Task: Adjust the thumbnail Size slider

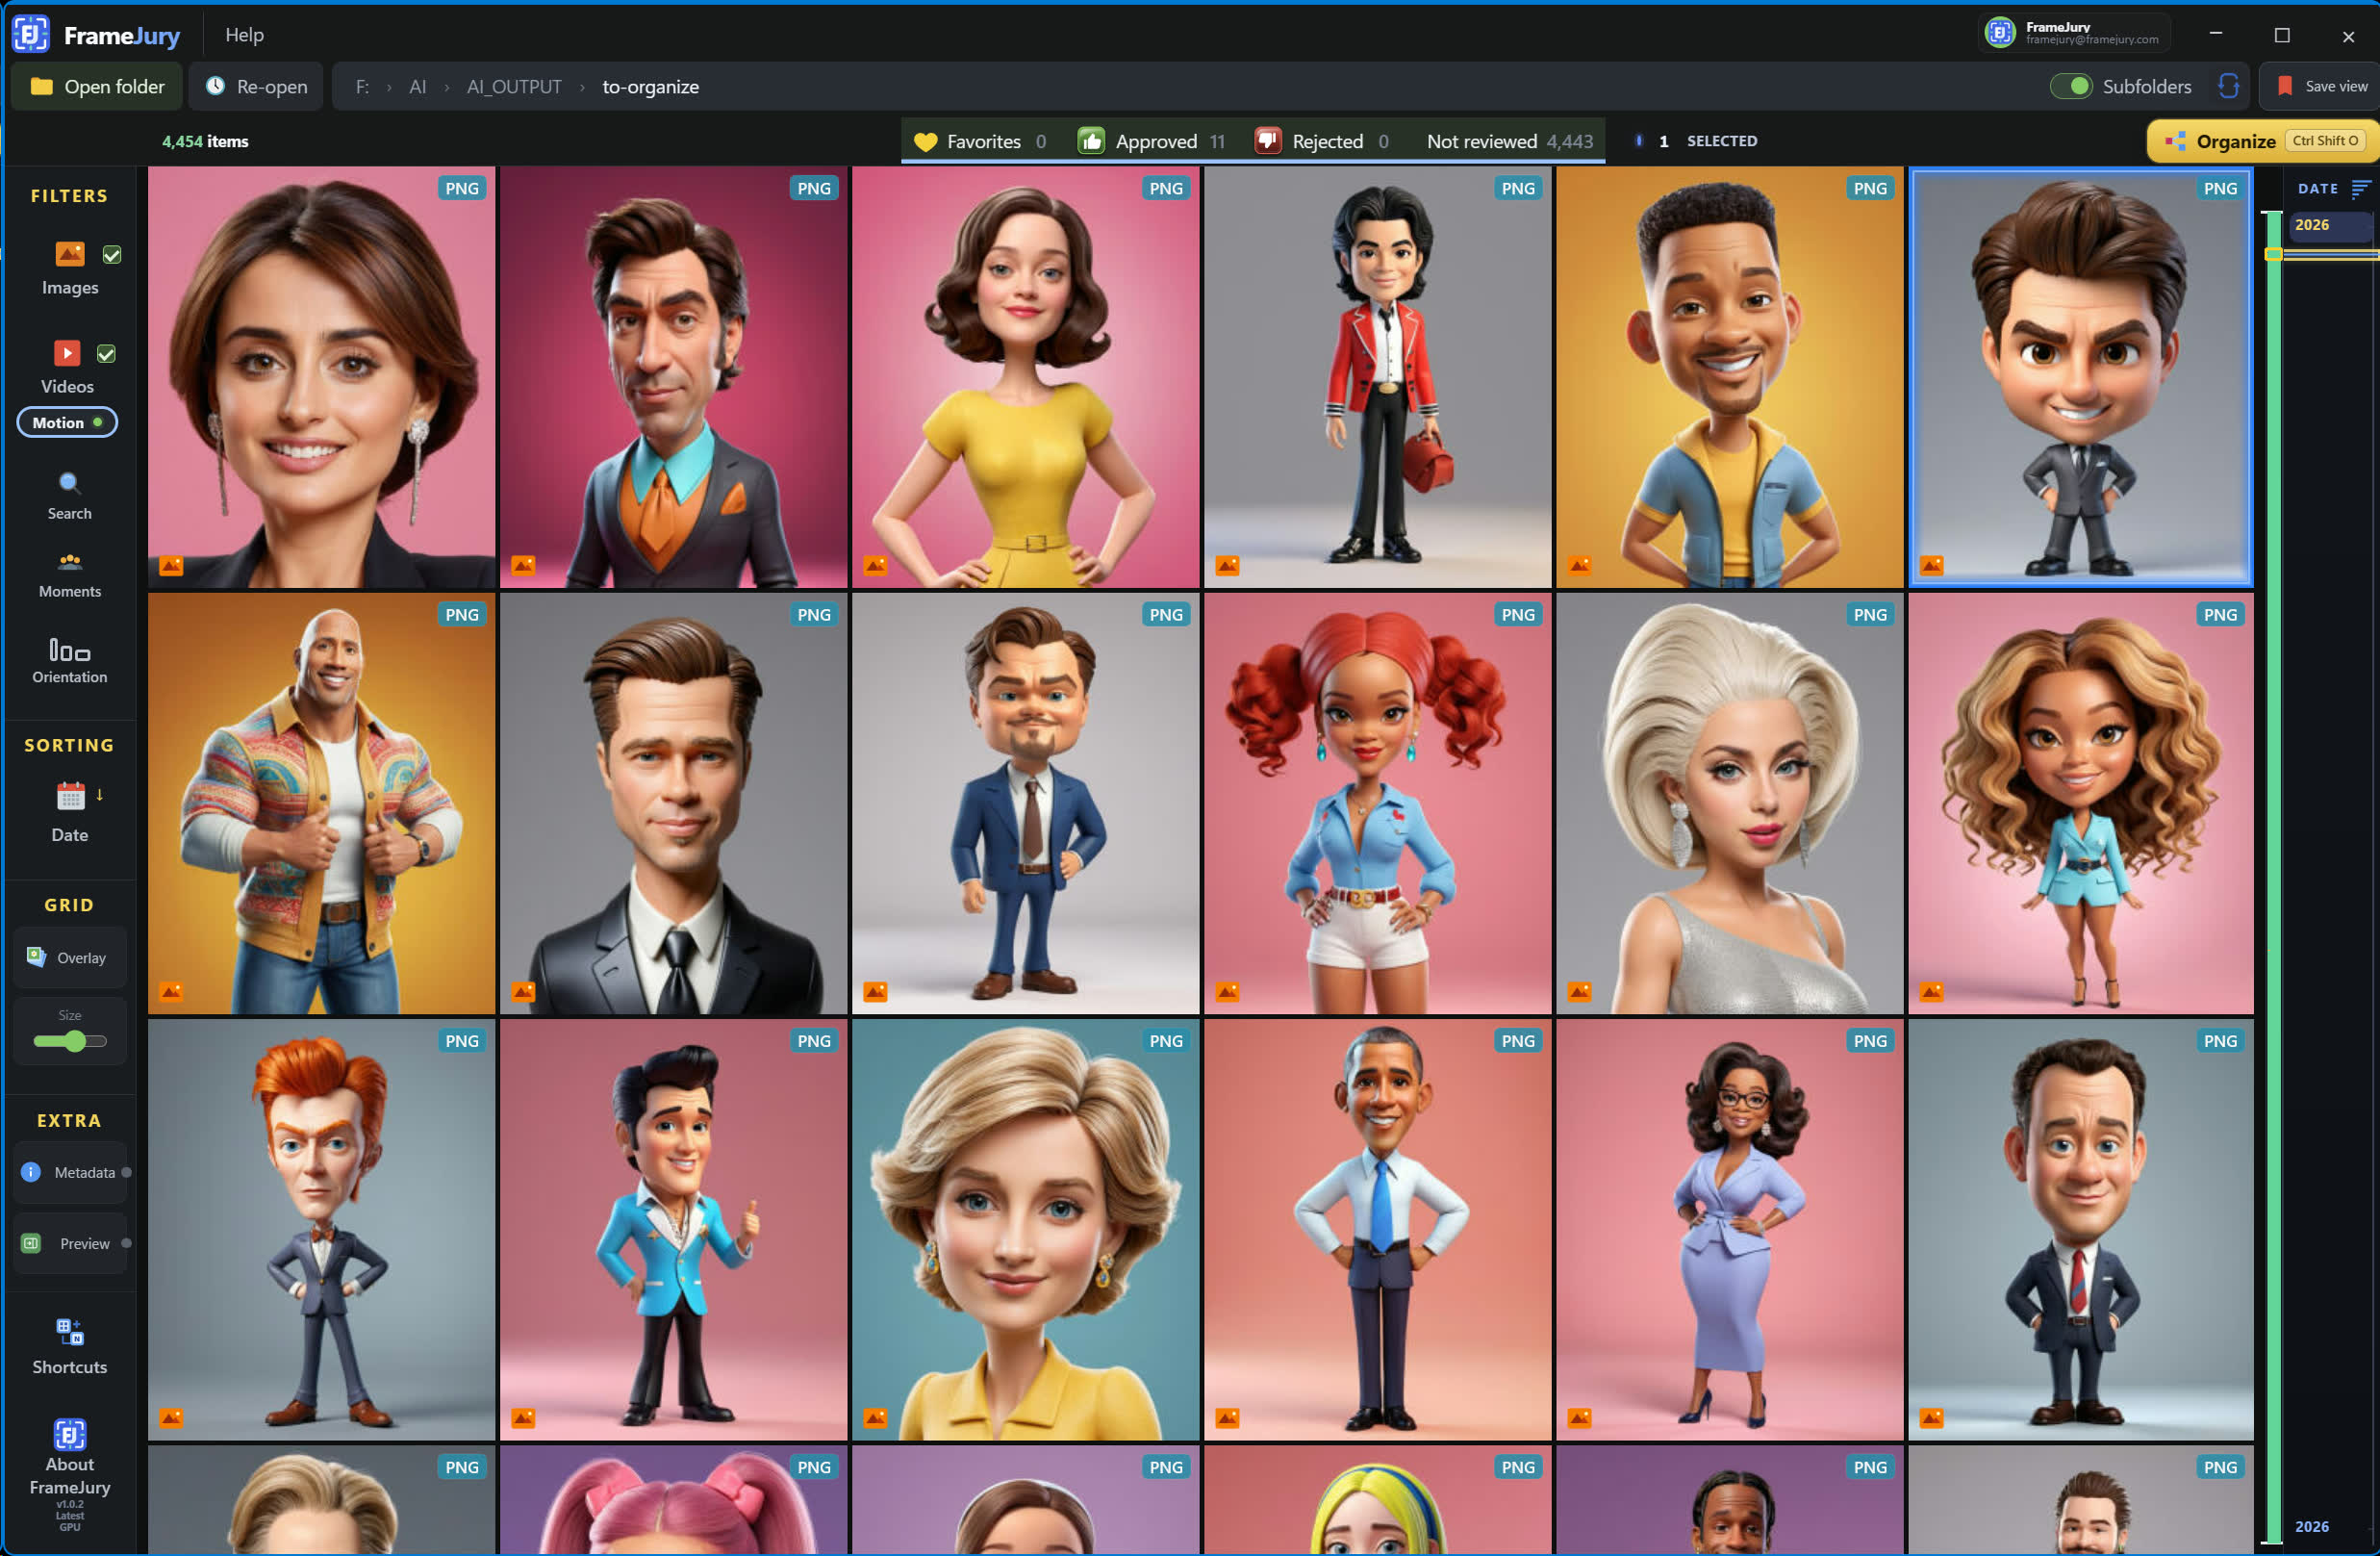Action: pyautogui.click(x=70, y=1042)
